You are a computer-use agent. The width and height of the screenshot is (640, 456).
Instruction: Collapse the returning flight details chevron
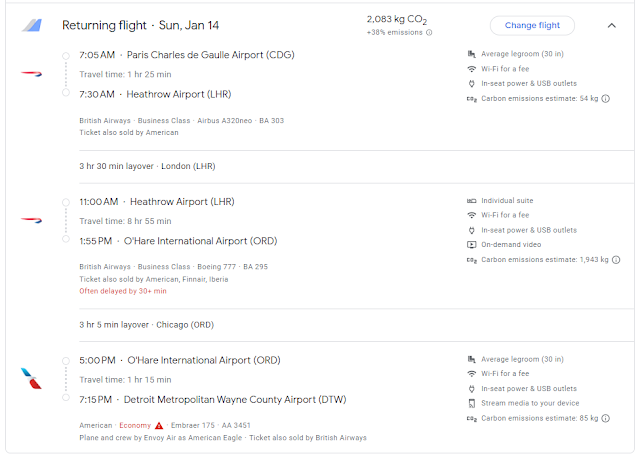click(612, 25)
